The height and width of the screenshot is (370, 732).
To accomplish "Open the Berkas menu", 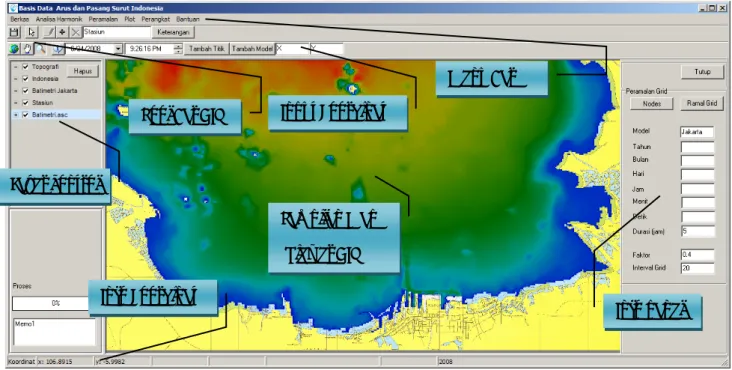I will coord(20,20).
